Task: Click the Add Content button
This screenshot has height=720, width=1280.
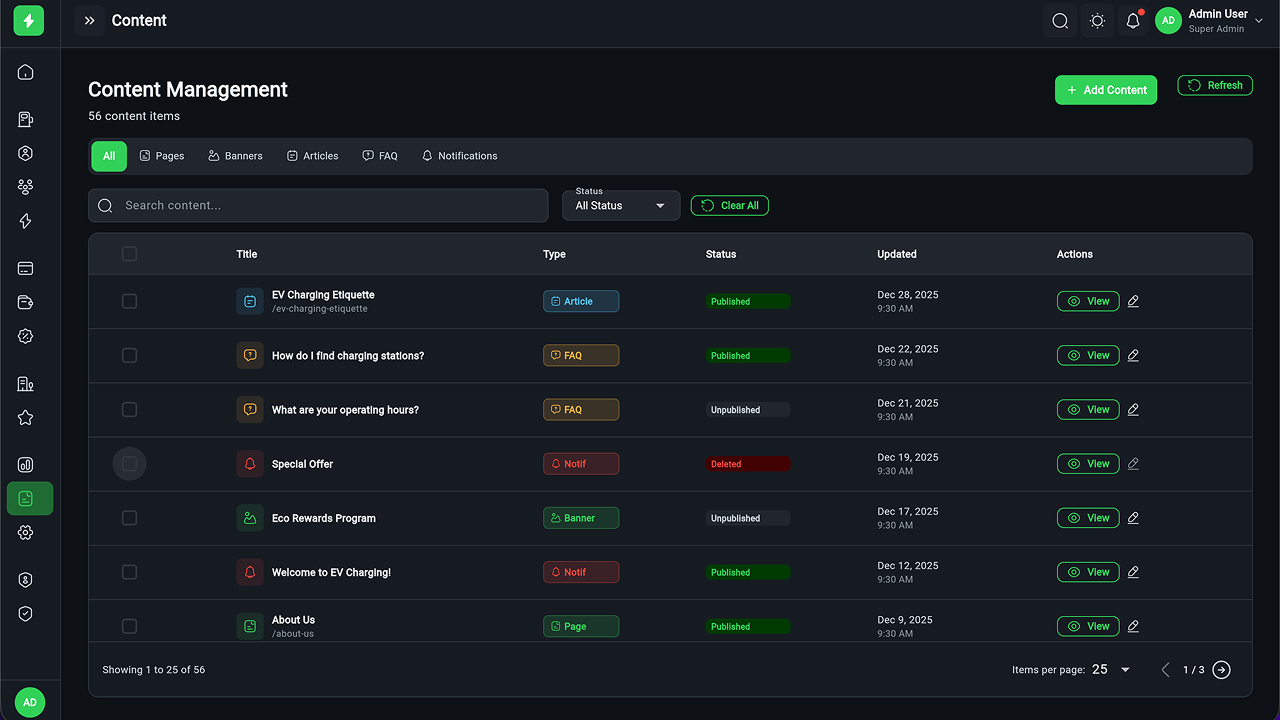Action: [x=1105, y=90]
